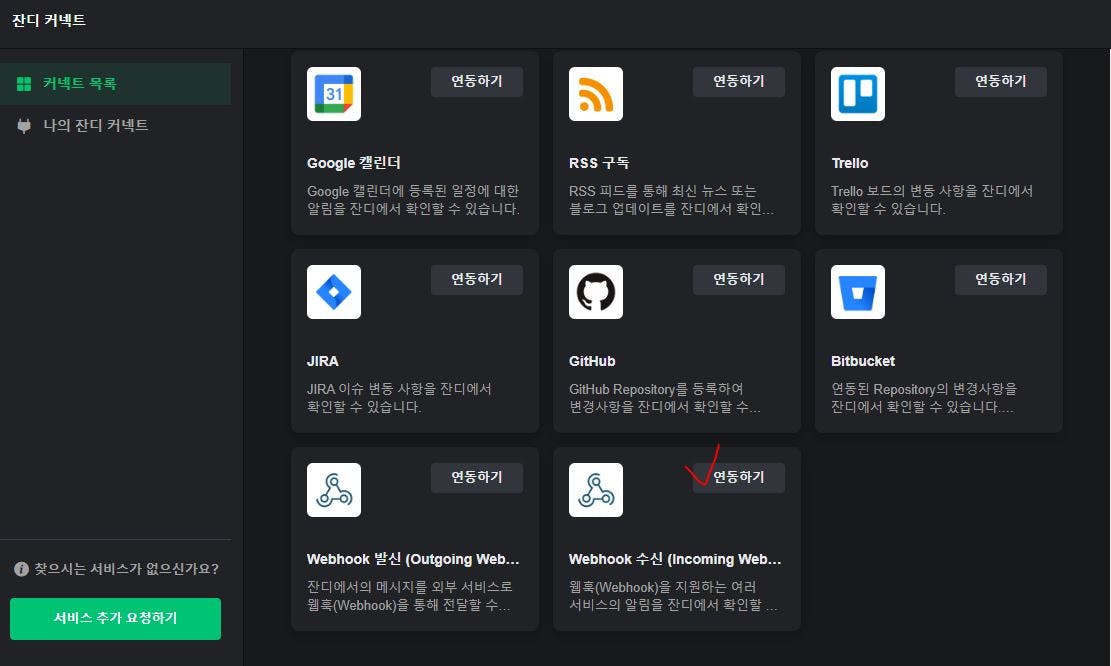Image resolution: width=1111 pixels, height=666 pixels.
Task: Click the plug icon beside 나의 잔디 커넥트
Action: (x=23, y=126)
